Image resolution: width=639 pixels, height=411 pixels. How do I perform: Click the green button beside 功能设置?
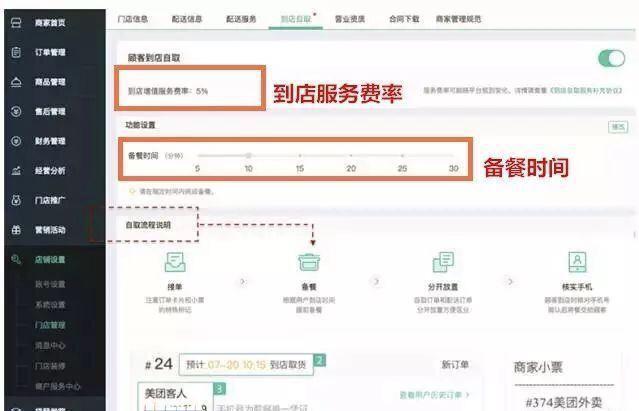618,127
